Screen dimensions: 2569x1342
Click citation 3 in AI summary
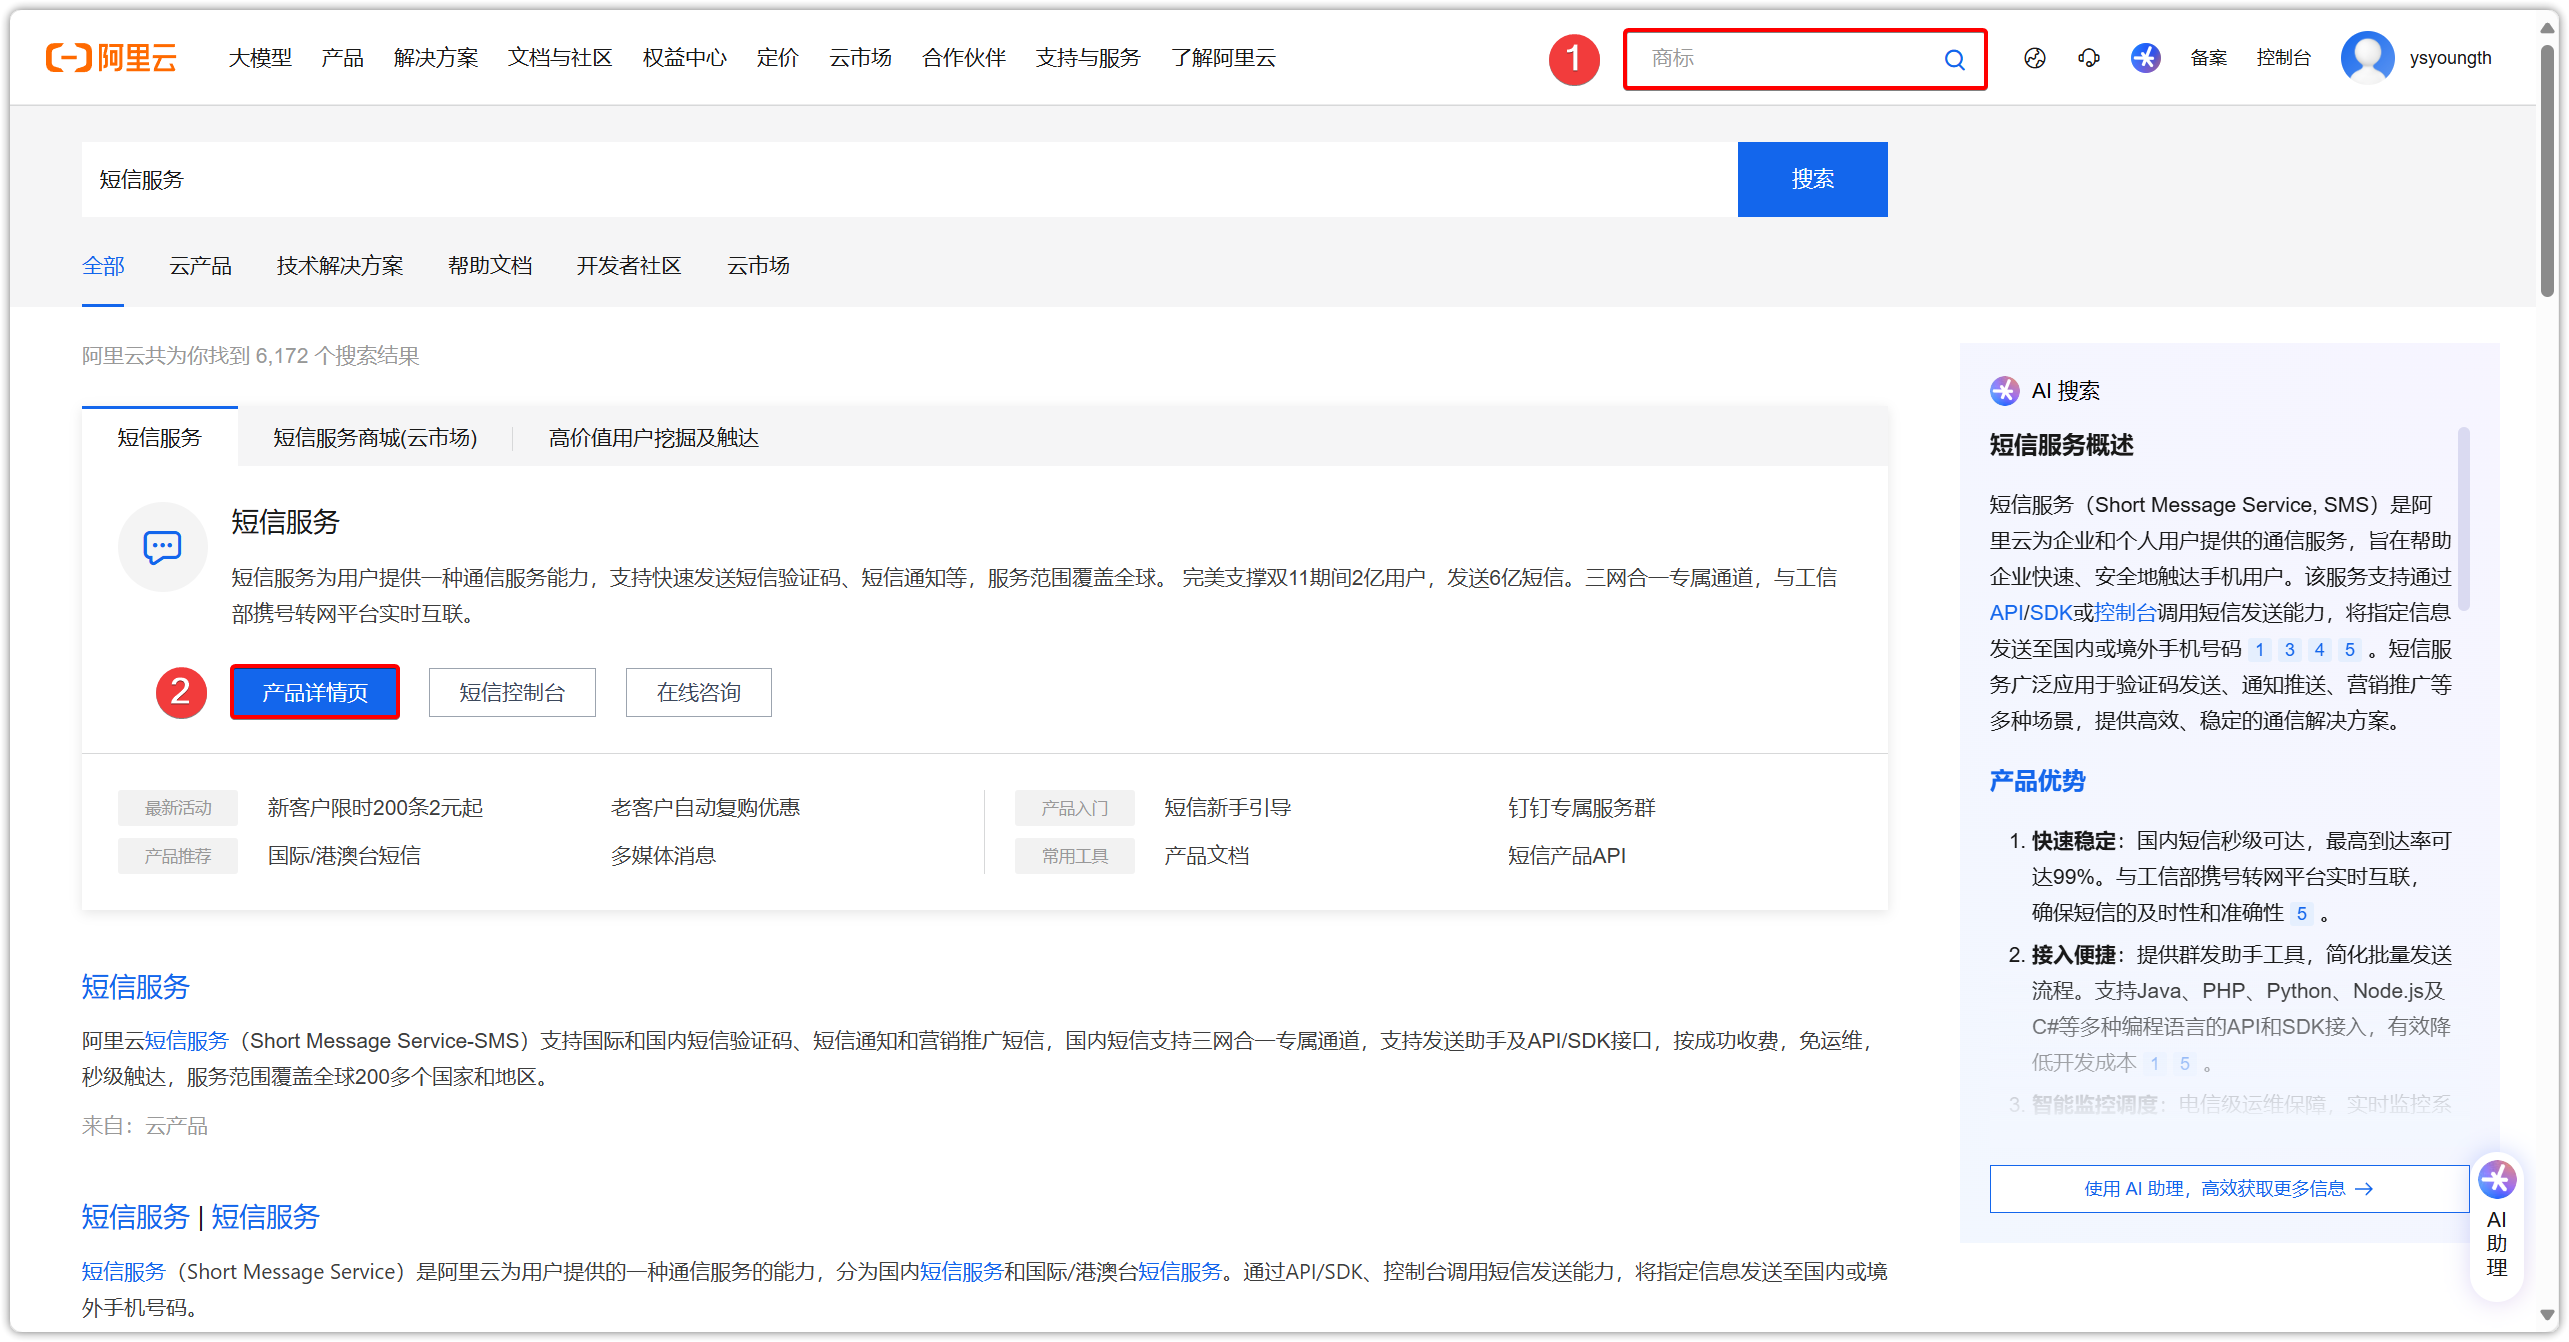(x=2289, y=650)
